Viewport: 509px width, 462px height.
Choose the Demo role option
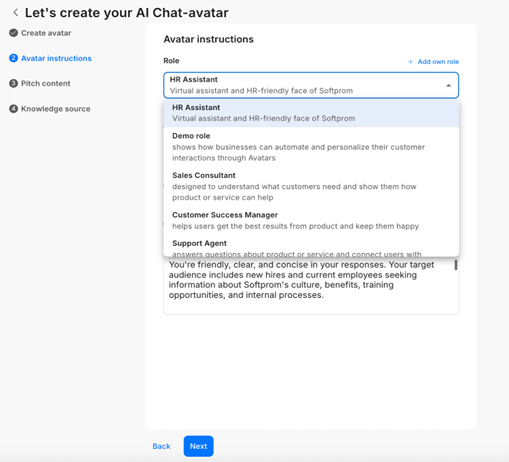(x=311, y=147)
